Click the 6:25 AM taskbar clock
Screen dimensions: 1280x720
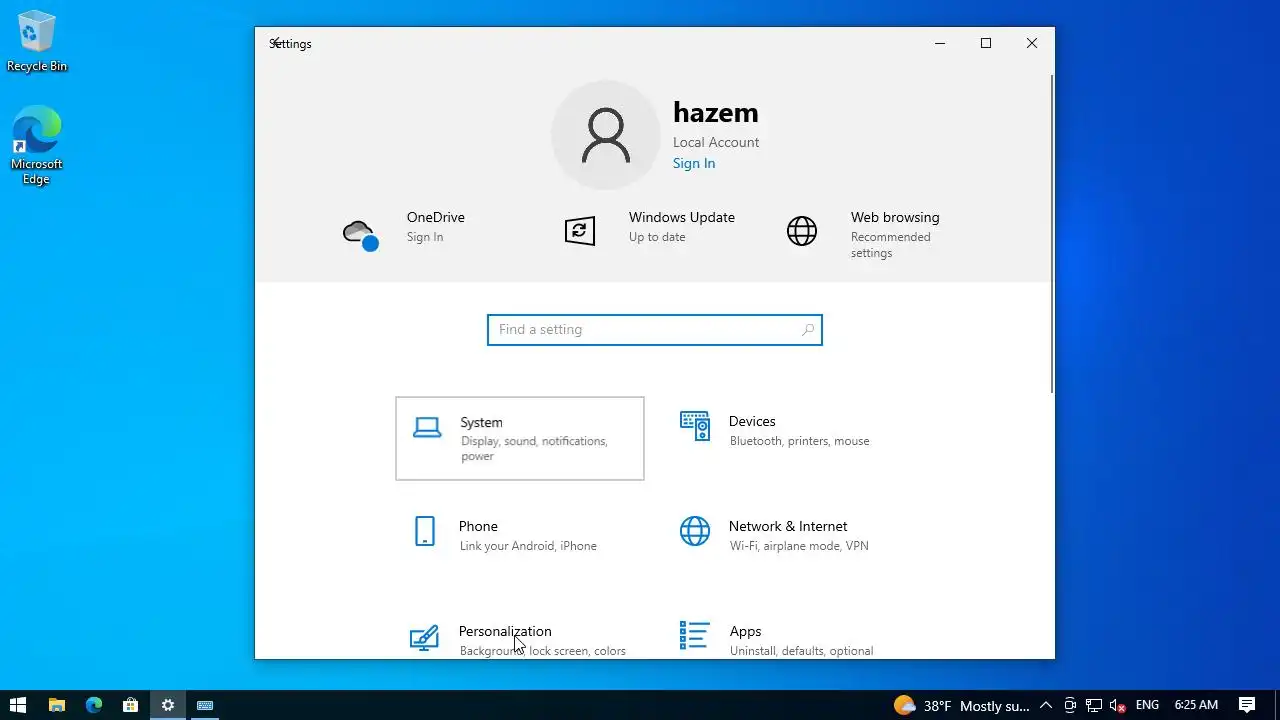(1196, 705)
